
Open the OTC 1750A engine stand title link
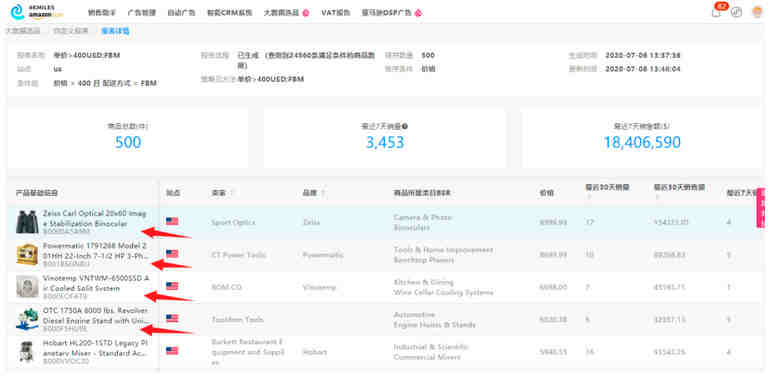pos(95,316)
